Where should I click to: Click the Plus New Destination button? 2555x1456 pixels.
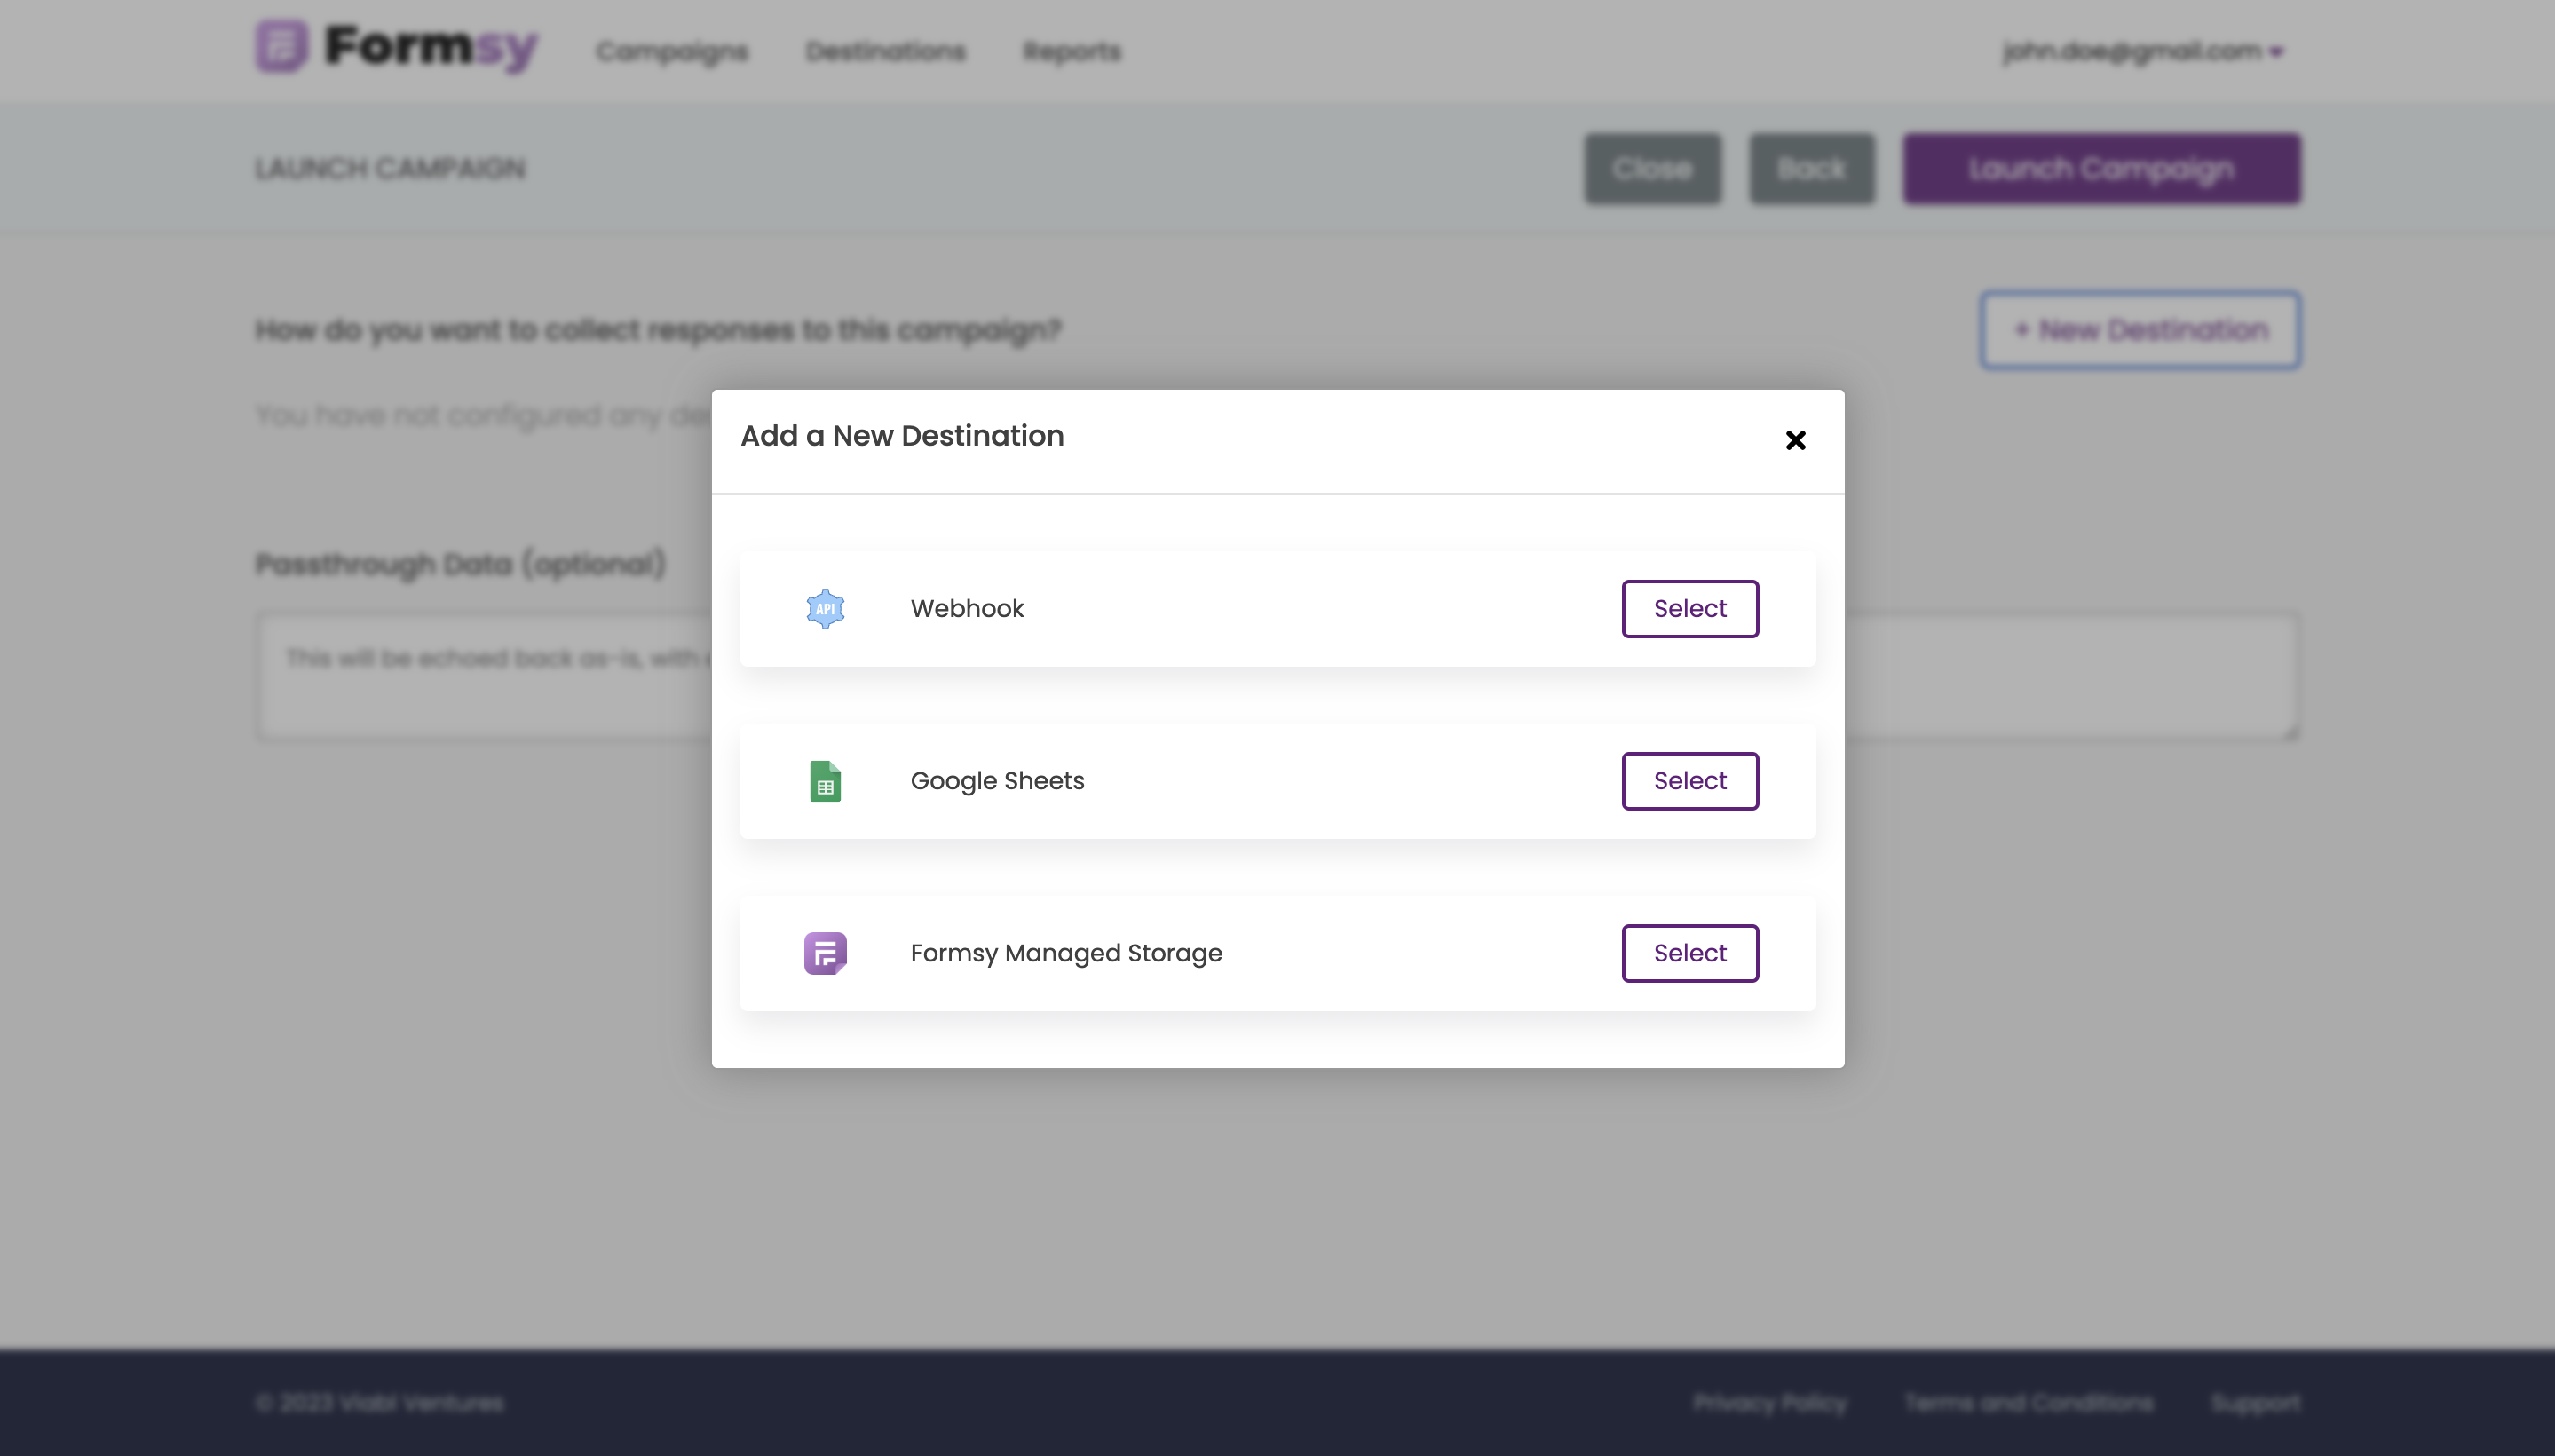coord(2140,329)
